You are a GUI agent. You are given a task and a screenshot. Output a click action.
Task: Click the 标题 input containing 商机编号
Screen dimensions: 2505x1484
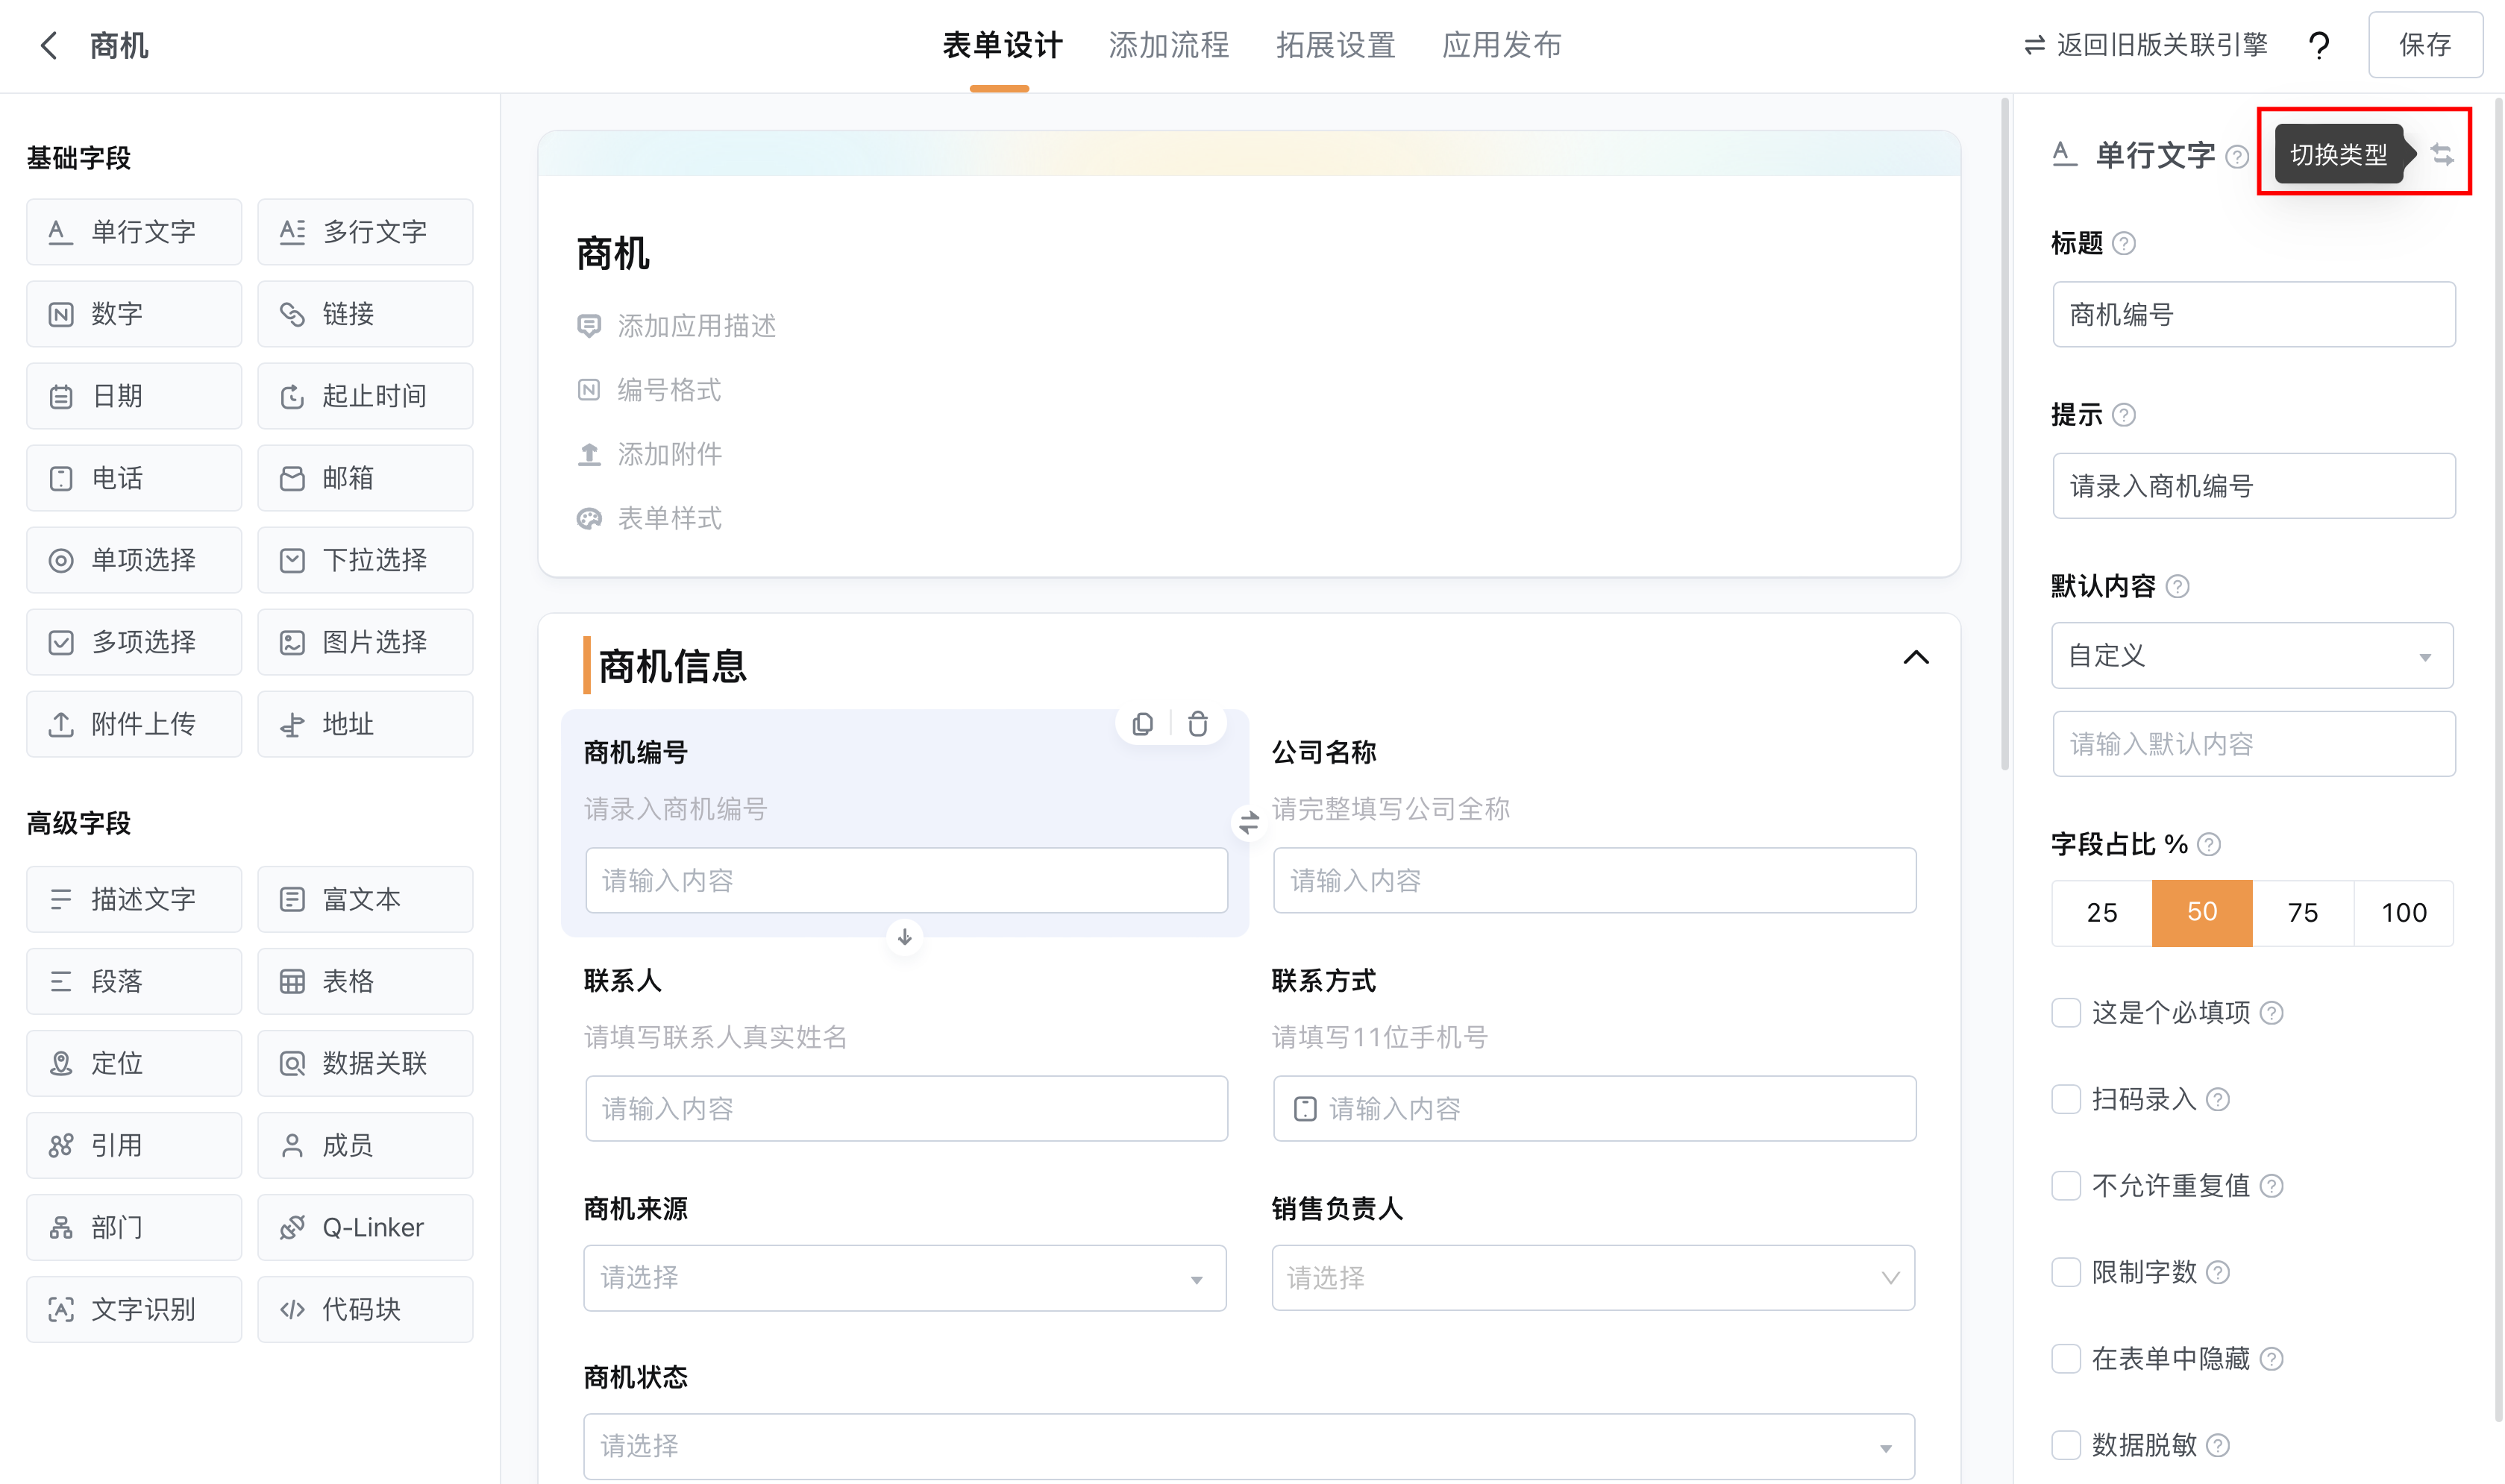coord(2254,315)
